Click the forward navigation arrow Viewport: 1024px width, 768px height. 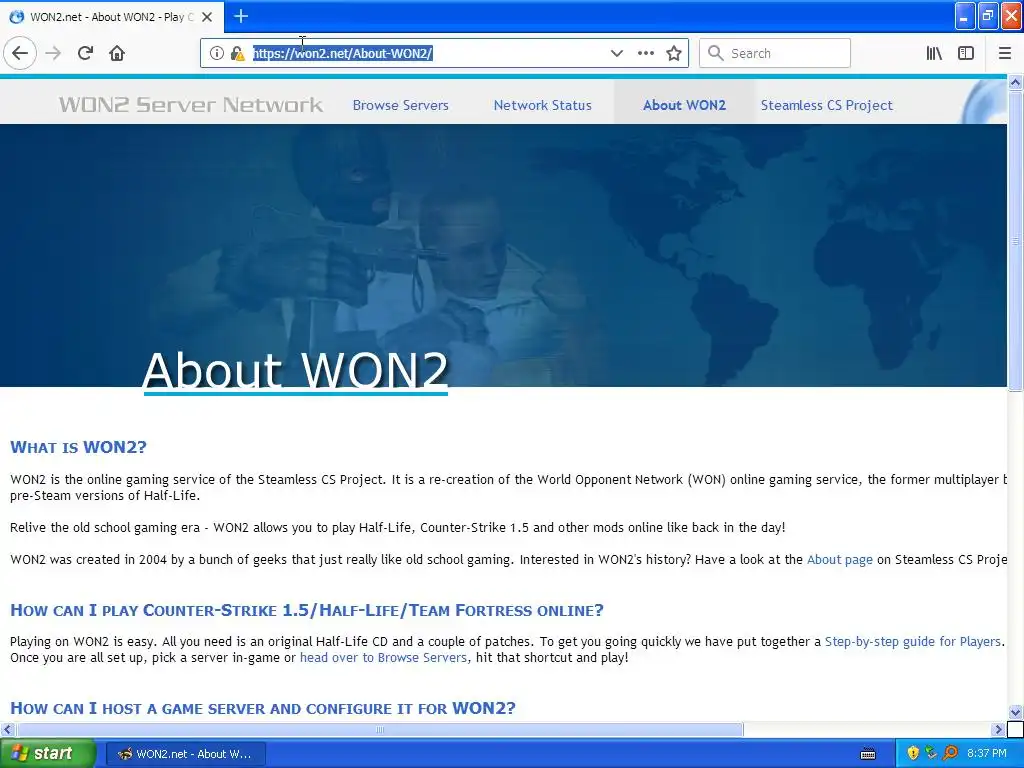click(53, 53)
